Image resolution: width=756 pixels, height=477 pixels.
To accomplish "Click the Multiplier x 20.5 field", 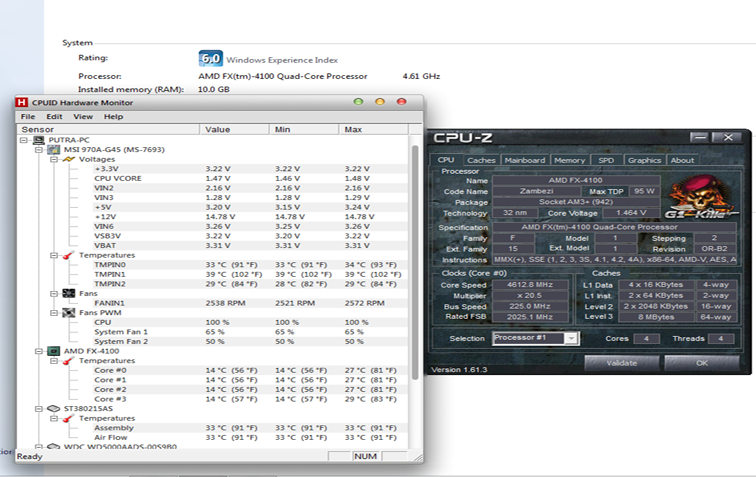I will click(x=529, y=296).
